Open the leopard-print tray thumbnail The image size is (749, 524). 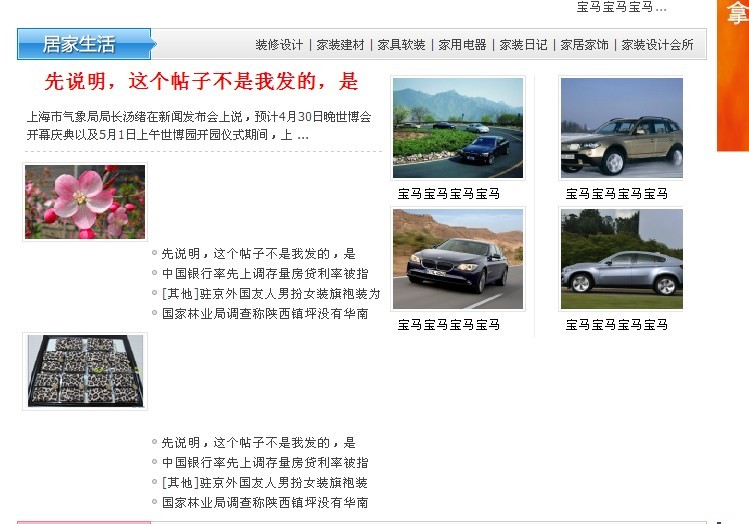pyautogui.click(x=85, y=371)
